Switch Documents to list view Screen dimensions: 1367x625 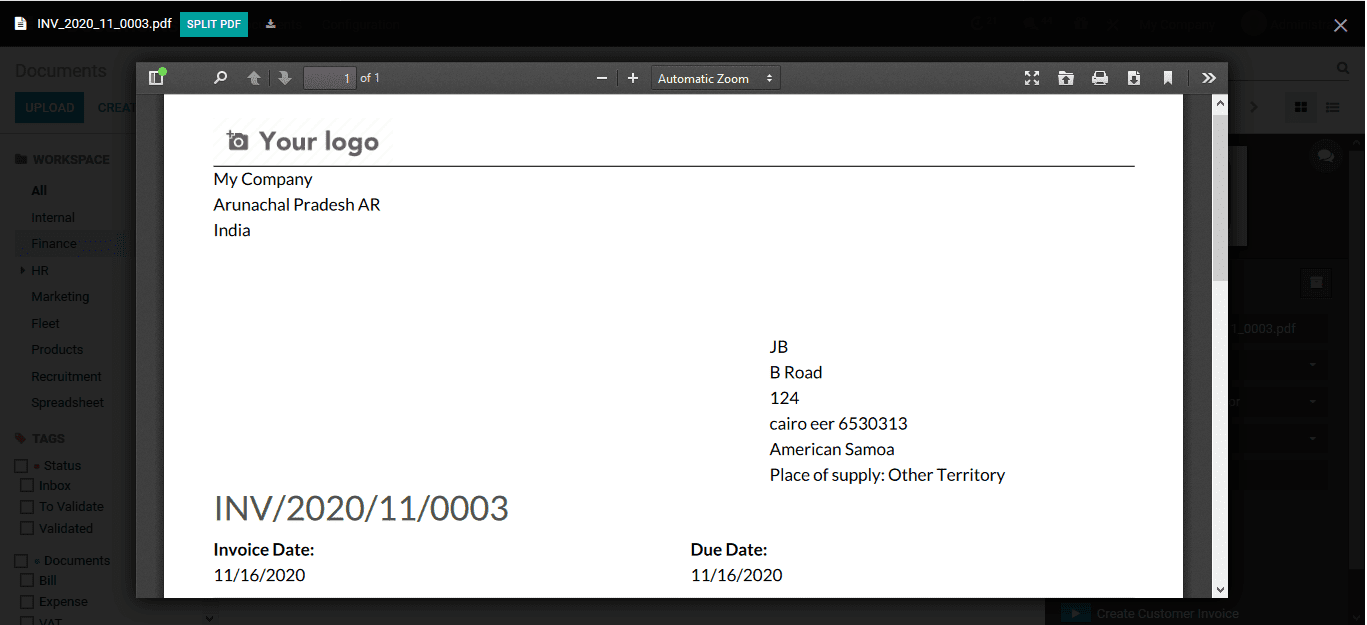point(1333,107)
